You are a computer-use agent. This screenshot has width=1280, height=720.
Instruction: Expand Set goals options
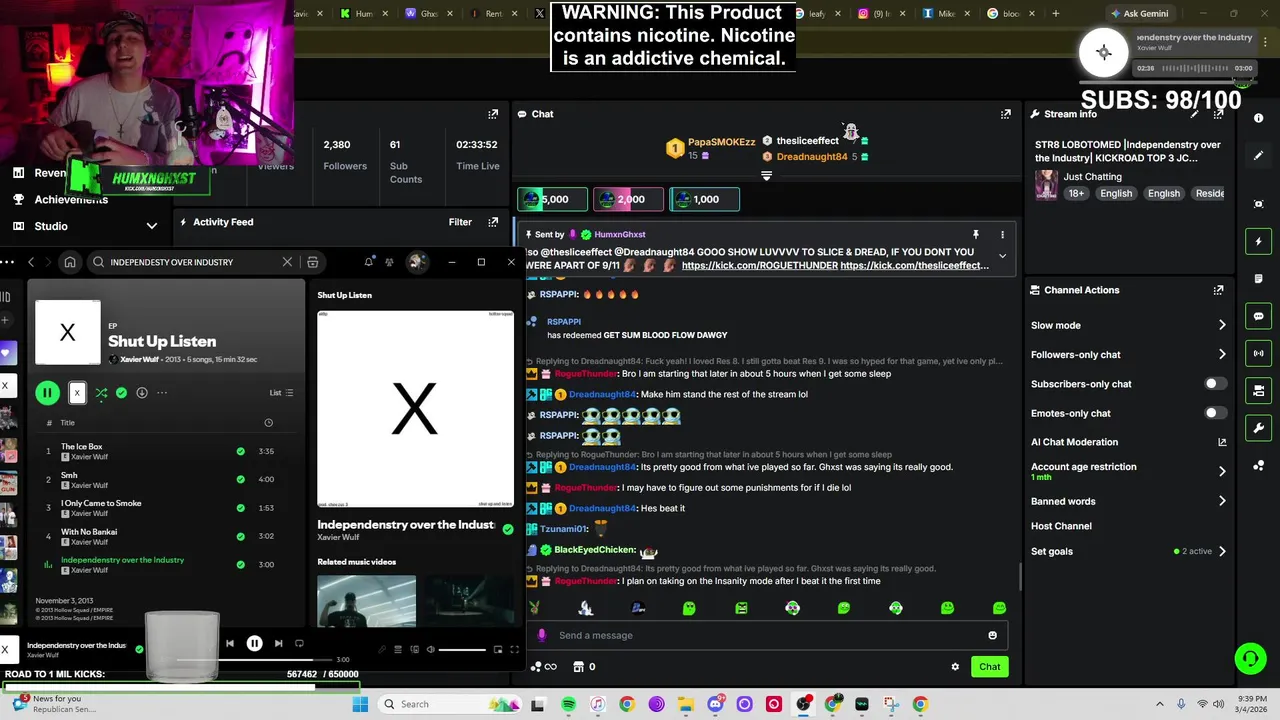tap(1128, 551)
